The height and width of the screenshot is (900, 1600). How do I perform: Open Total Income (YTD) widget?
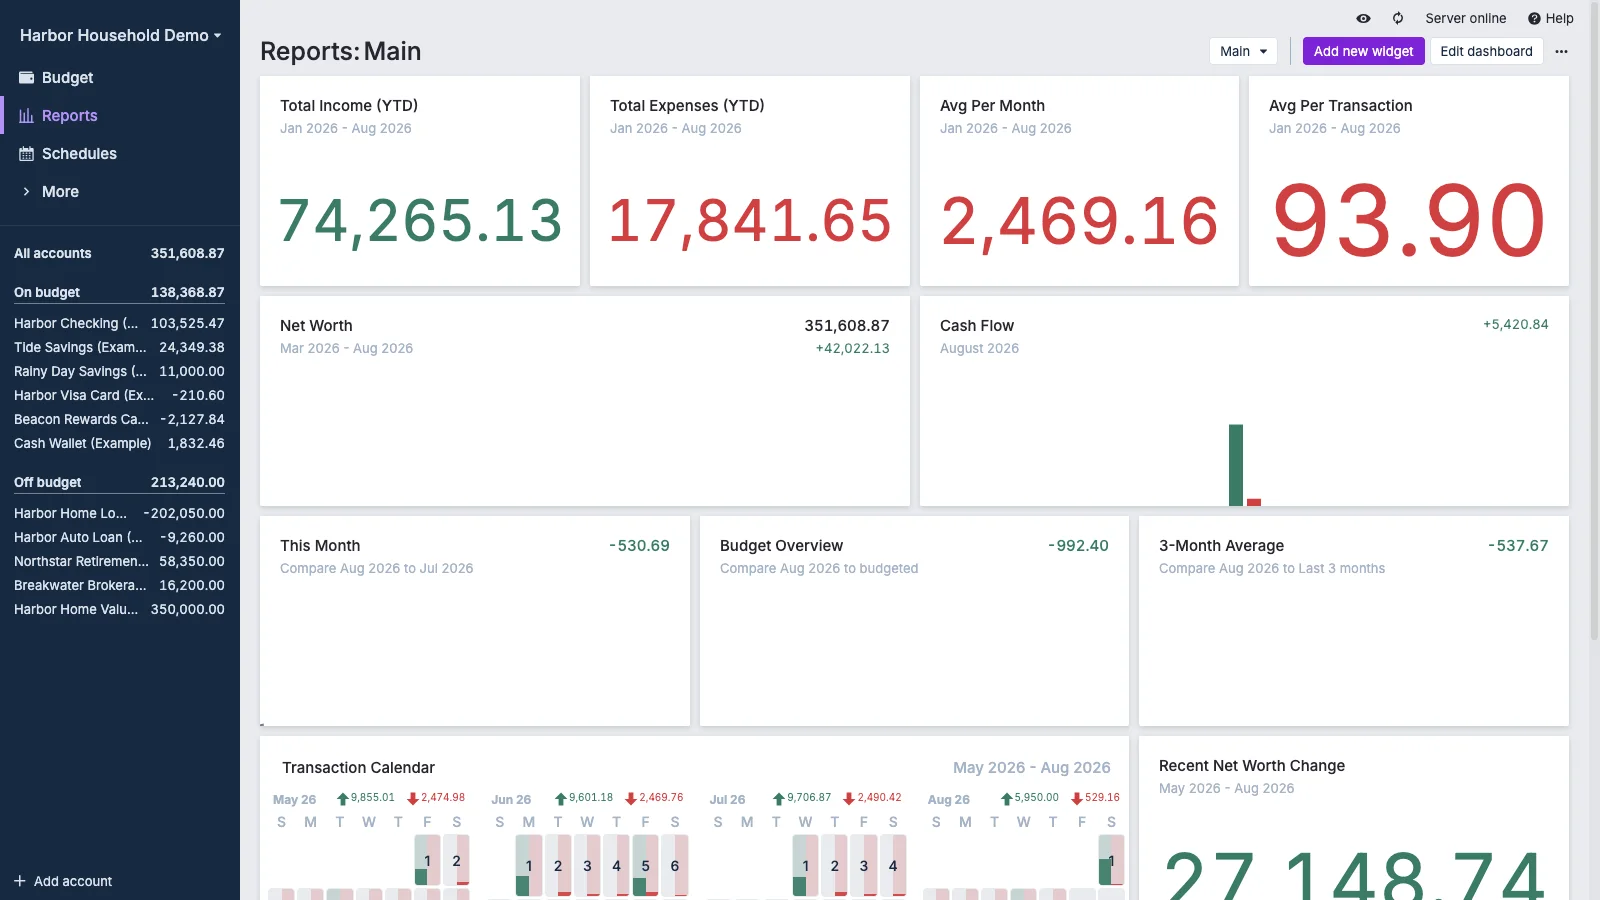[x=420, y=181]
